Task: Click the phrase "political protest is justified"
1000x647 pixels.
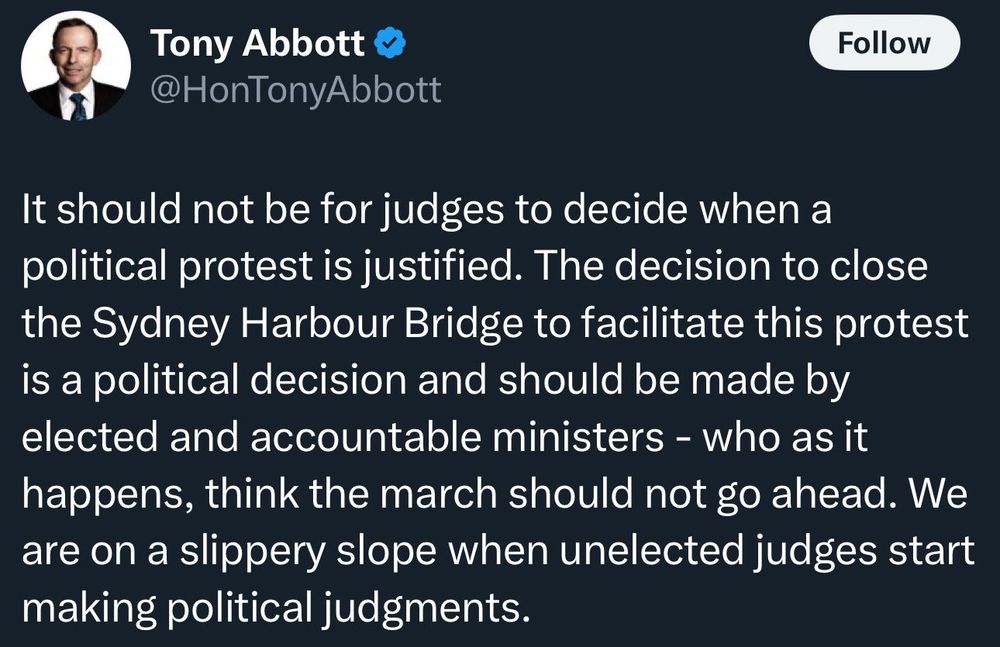Action: point(268,267)
